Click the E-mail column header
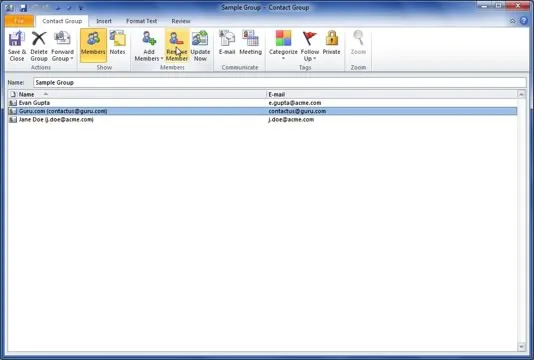The image size is (534, 360). [x=392, y=94]
